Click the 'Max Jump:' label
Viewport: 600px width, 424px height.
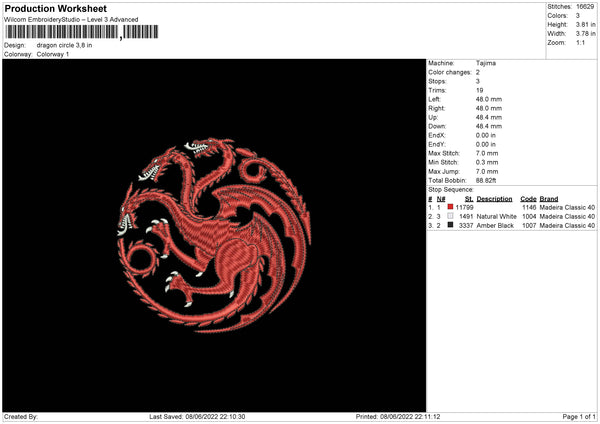coord(444,171)
